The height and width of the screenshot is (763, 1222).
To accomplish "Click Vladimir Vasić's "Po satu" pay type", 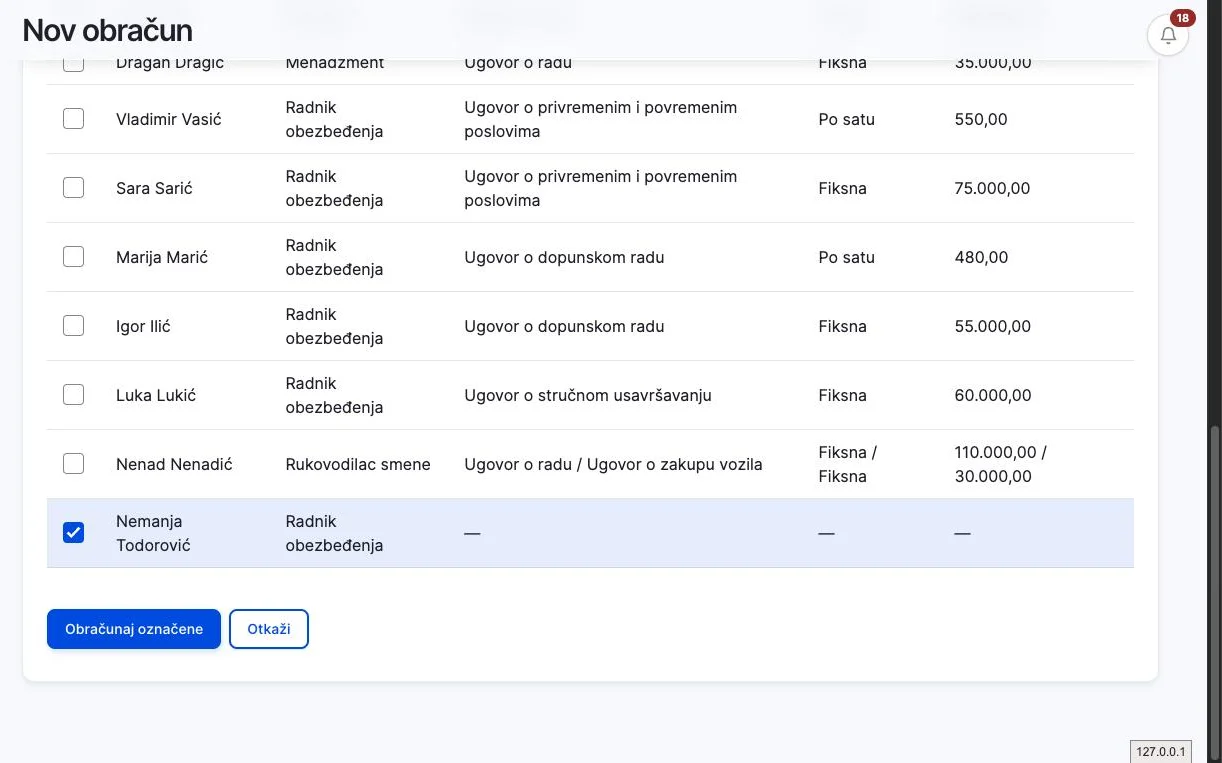I will click(846, 119).
